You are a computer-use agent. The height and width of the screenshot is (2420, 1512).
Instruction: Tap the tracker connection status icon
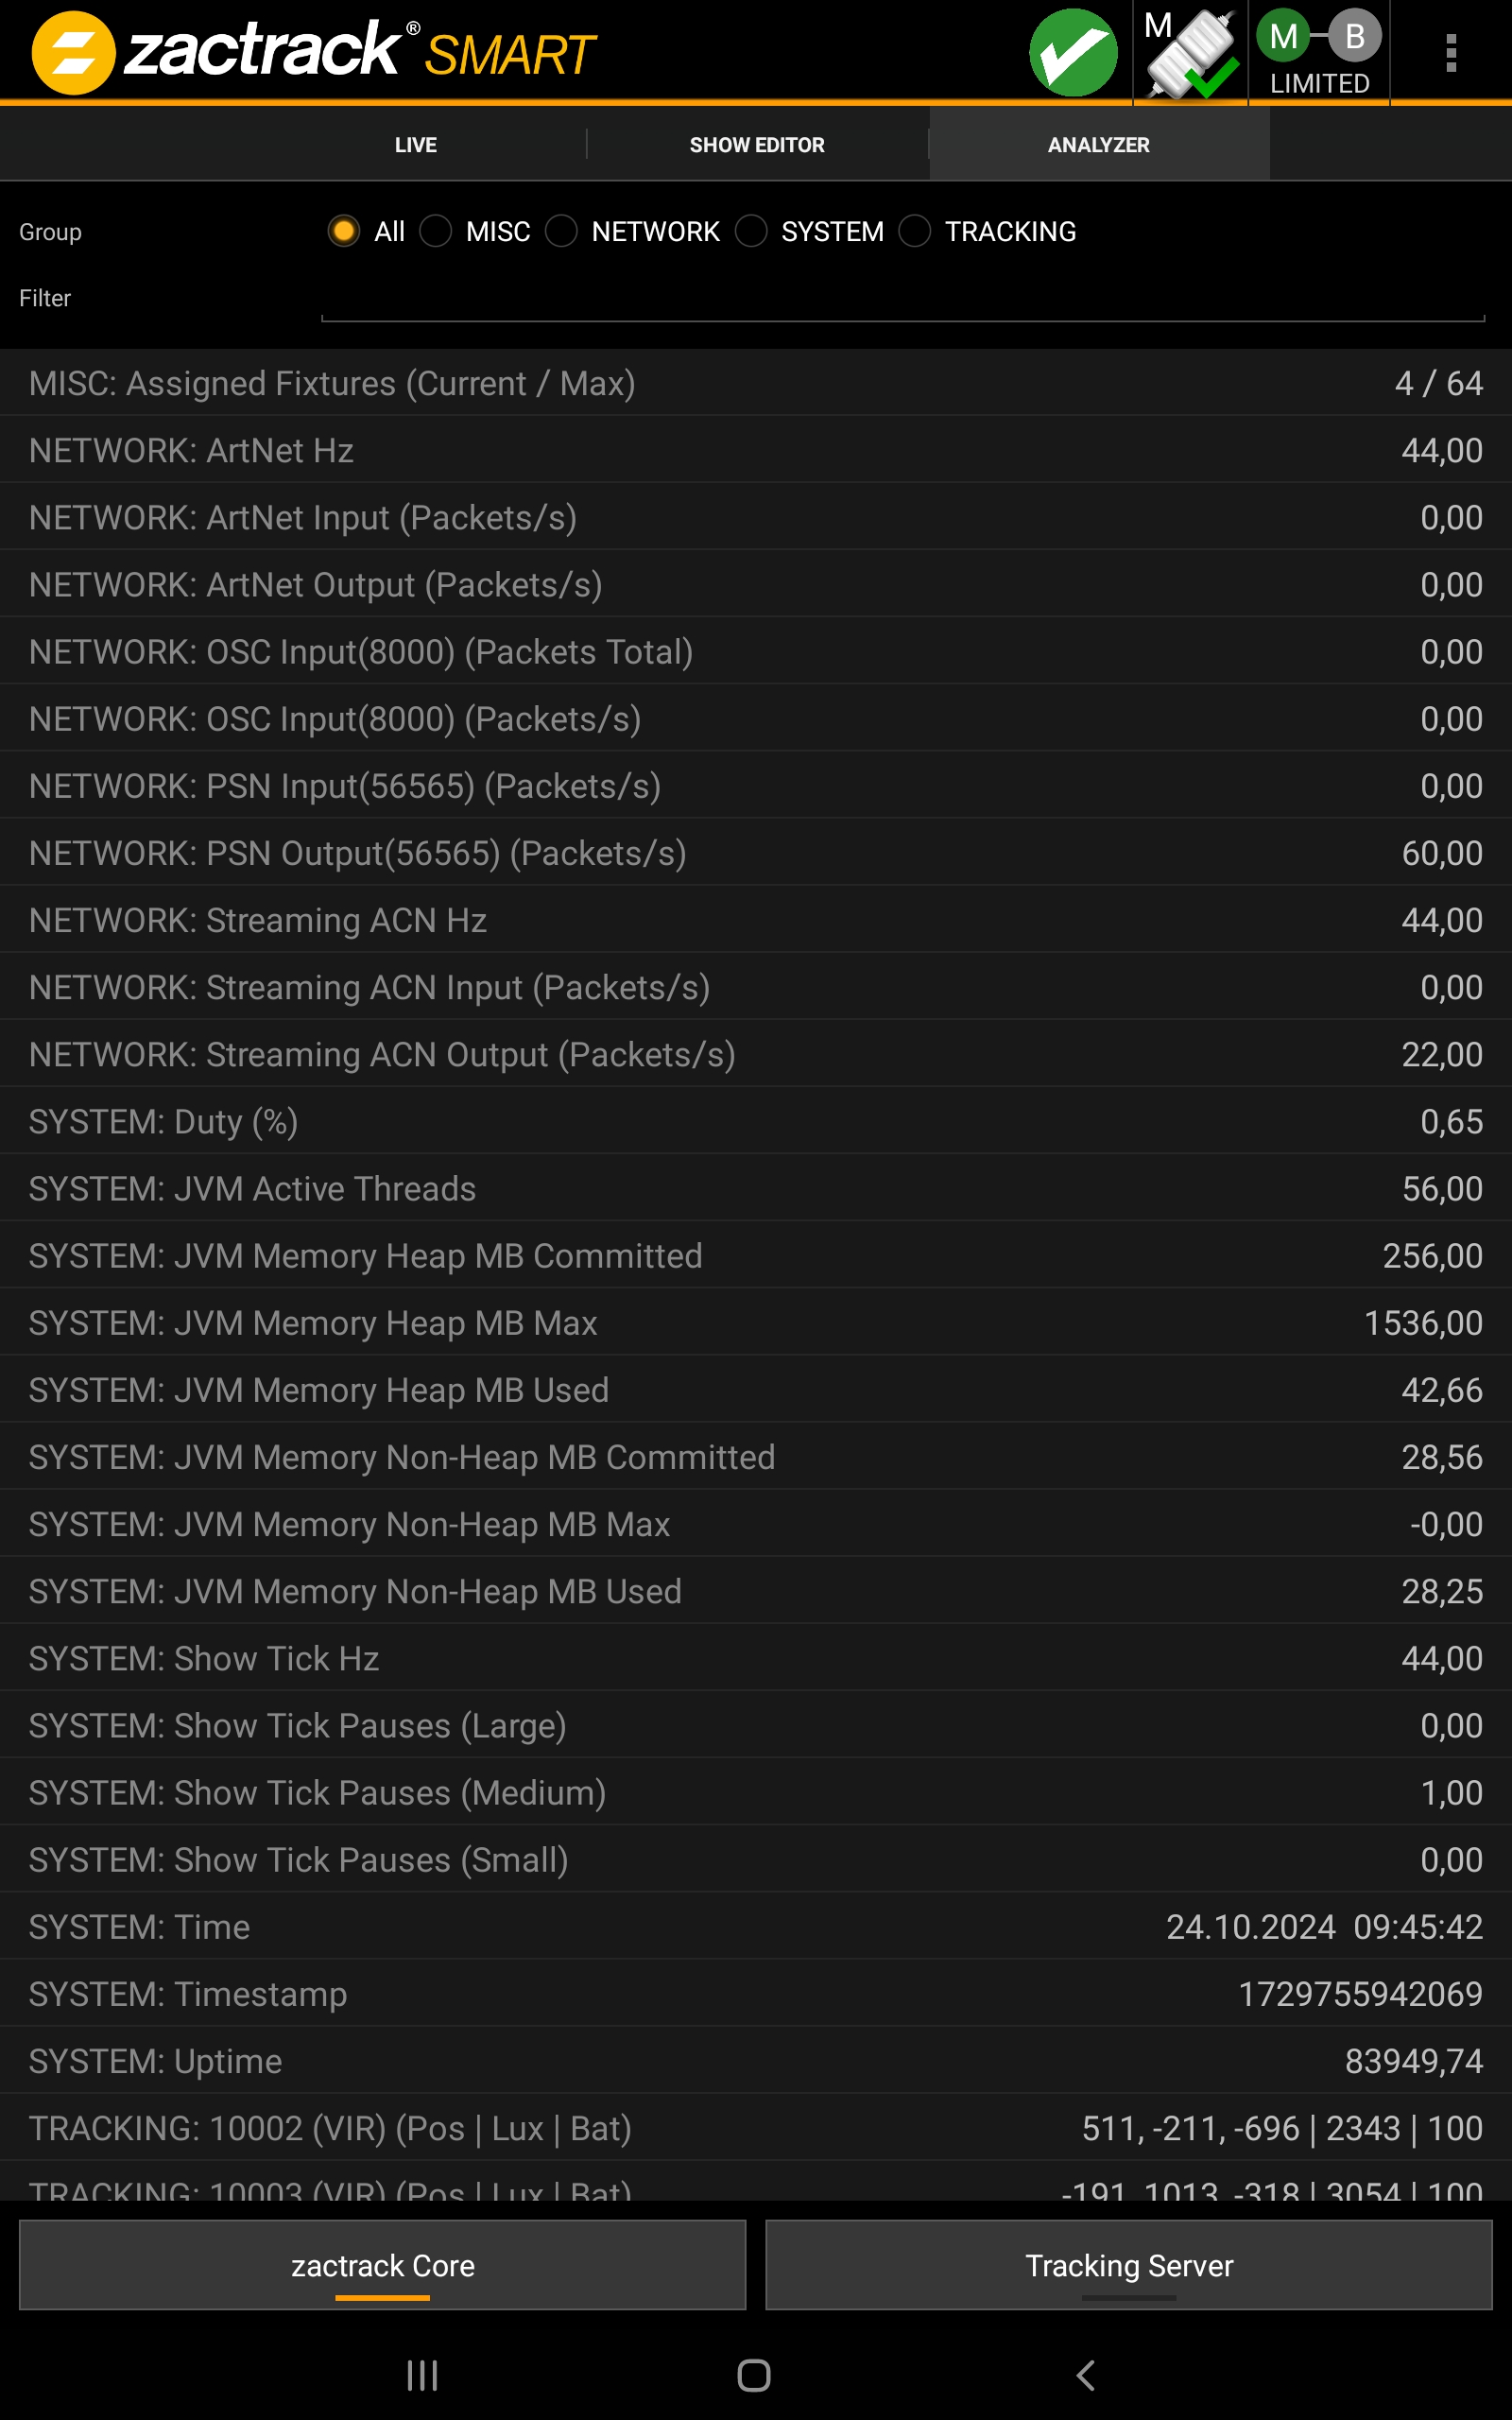coord(1190,53)
